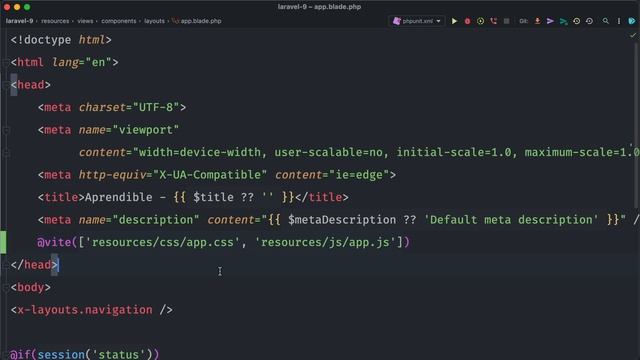
Task: Toggle listening for PHP debug connections
Action: pos(493,21)
